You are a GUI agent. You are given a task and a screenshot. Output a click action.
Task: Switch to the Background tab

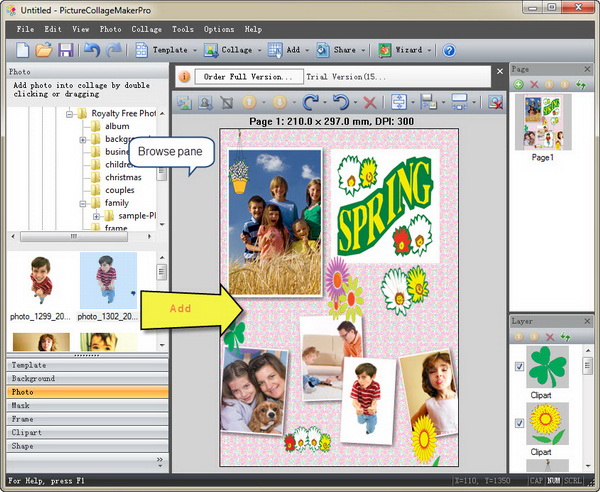[87, 379]
